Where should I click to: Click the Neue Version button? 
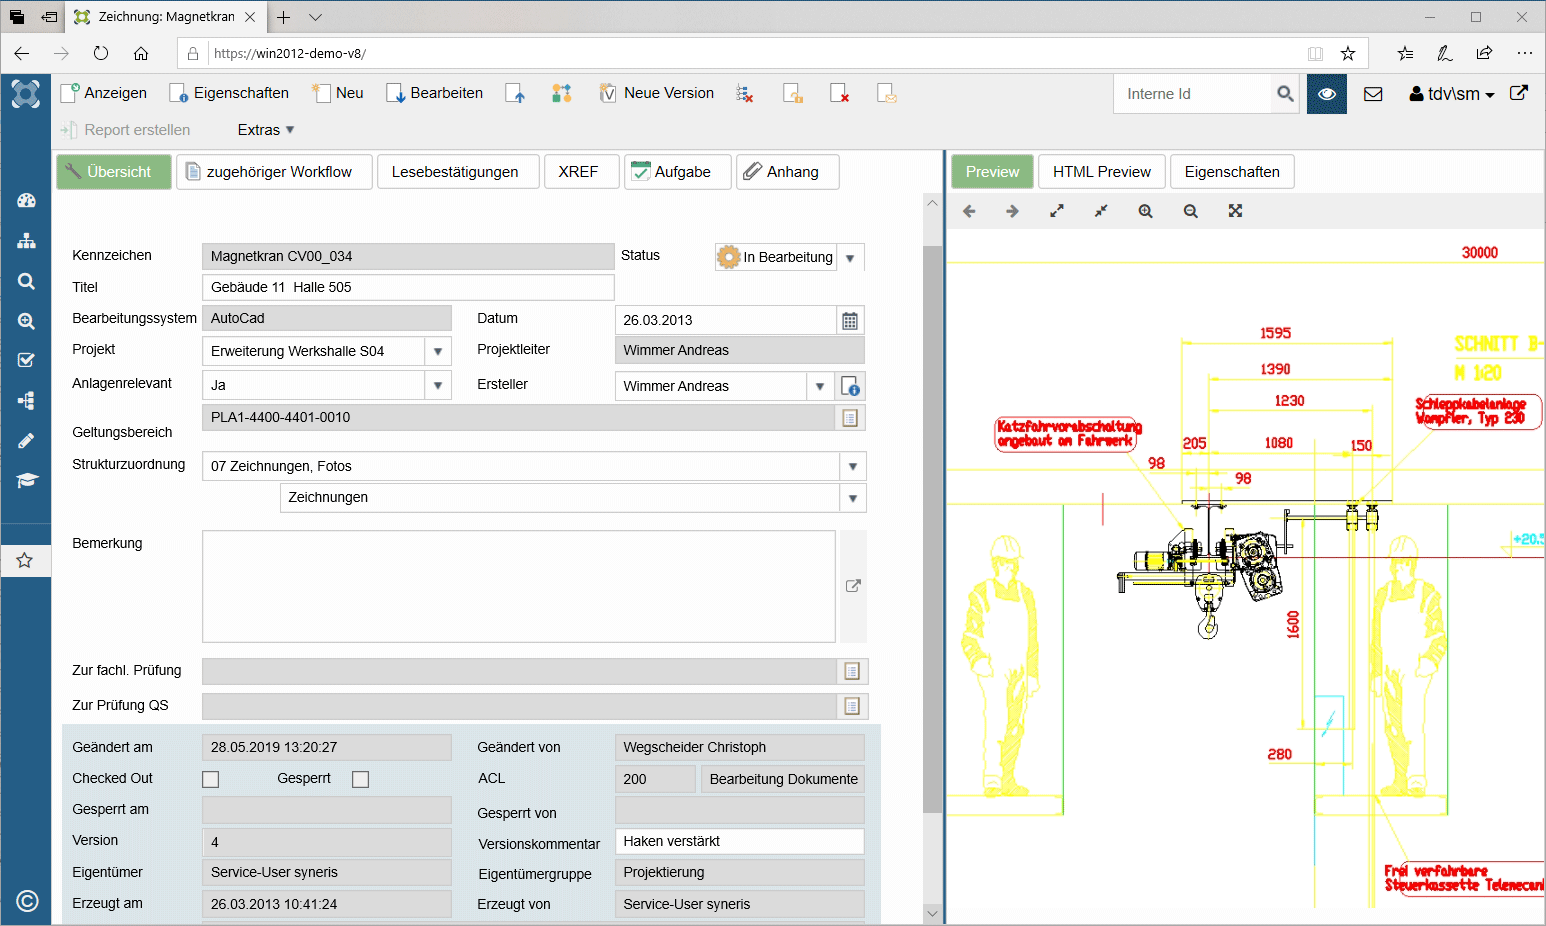pyautogui.click(x=657, y=93)
